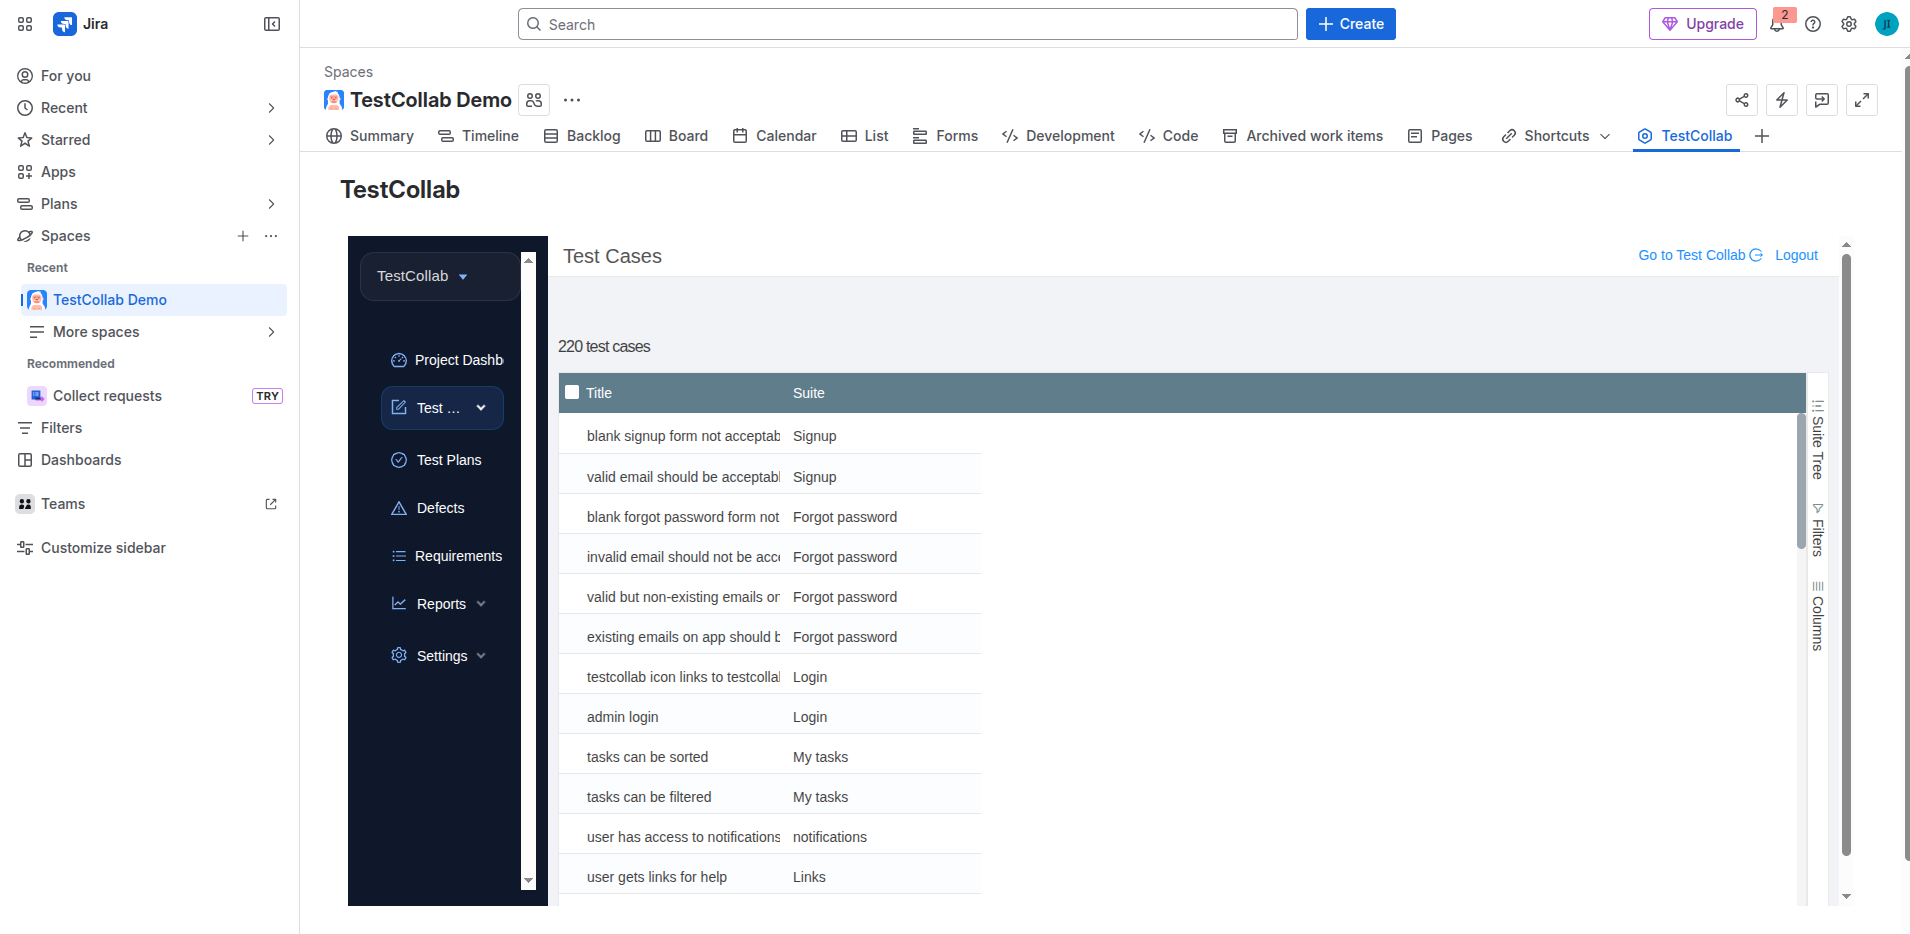Open the team members icon beside TestCollab Demo

coord(534,100)
